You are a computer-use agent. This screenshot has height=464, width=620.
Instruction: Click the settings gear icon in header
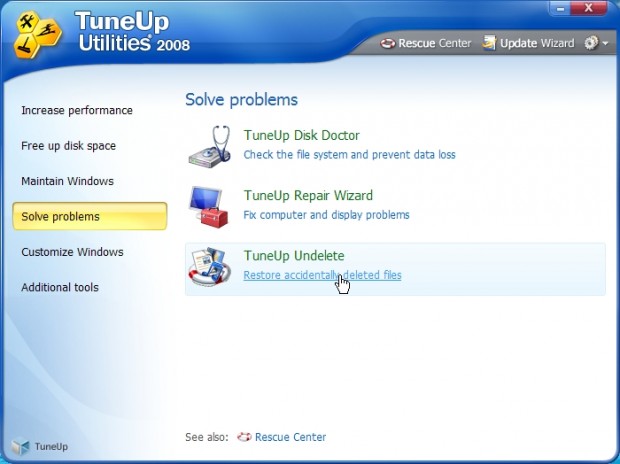(592, 43)
